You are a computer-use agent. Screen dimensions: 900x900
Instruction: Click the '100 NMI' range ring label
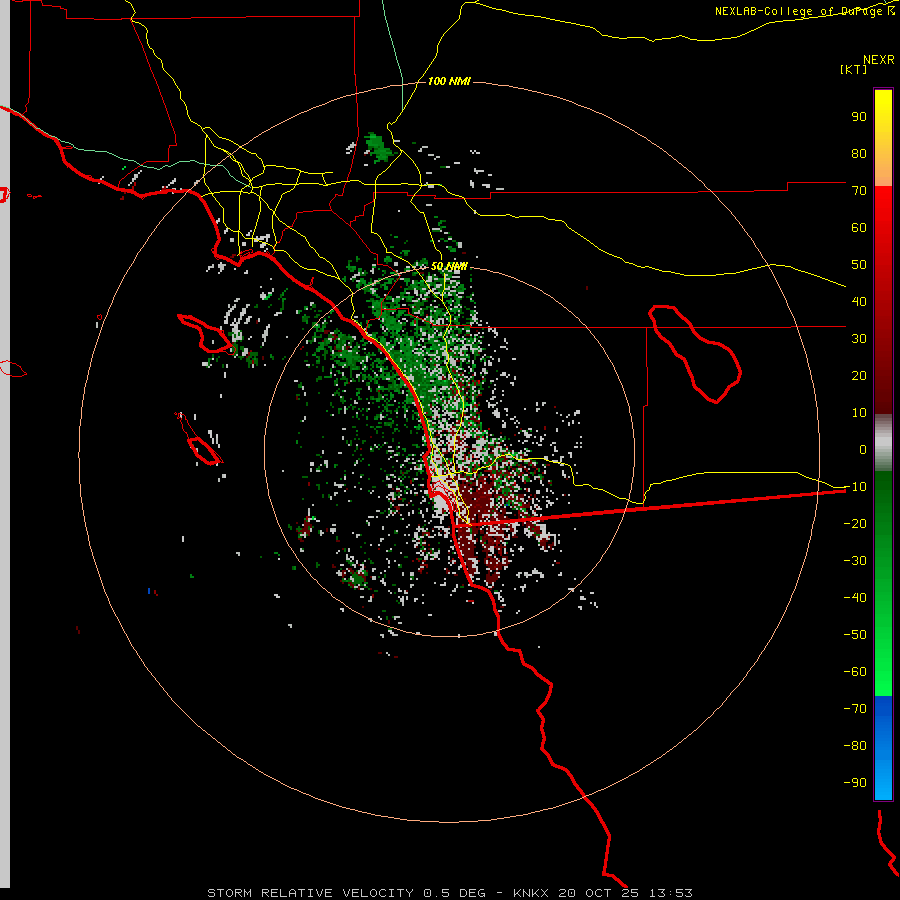tap(449, 81)
